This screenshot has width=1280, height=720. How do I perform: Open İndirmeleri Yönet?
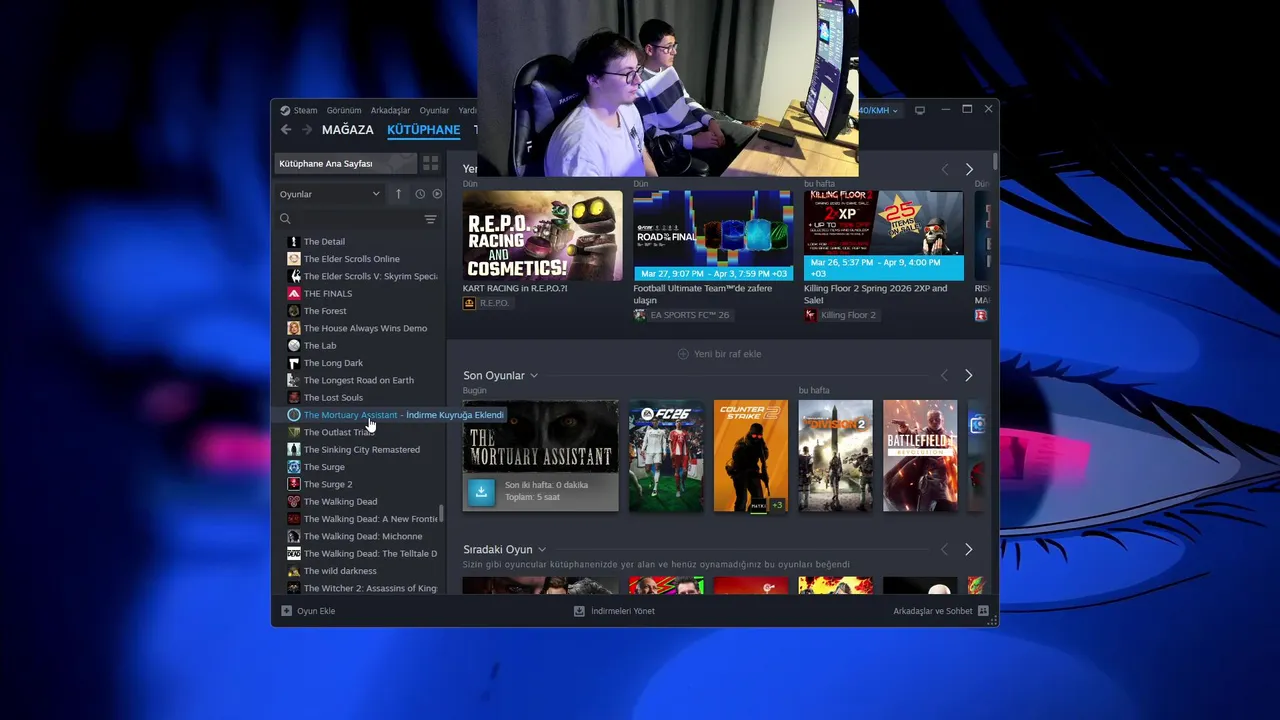click(614, 611)
